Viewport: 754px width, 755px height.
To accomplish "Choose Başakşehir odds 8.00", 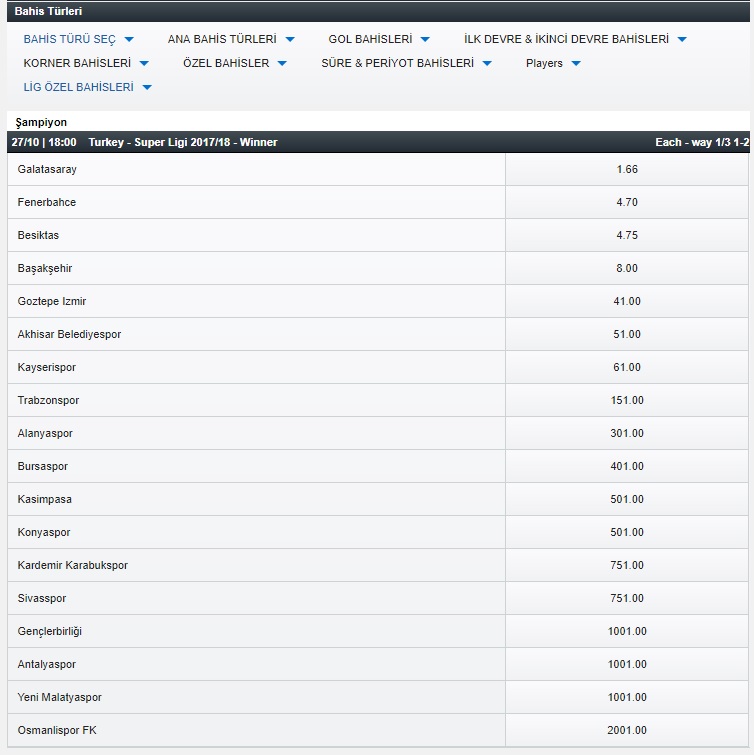I will coord(627,268).
